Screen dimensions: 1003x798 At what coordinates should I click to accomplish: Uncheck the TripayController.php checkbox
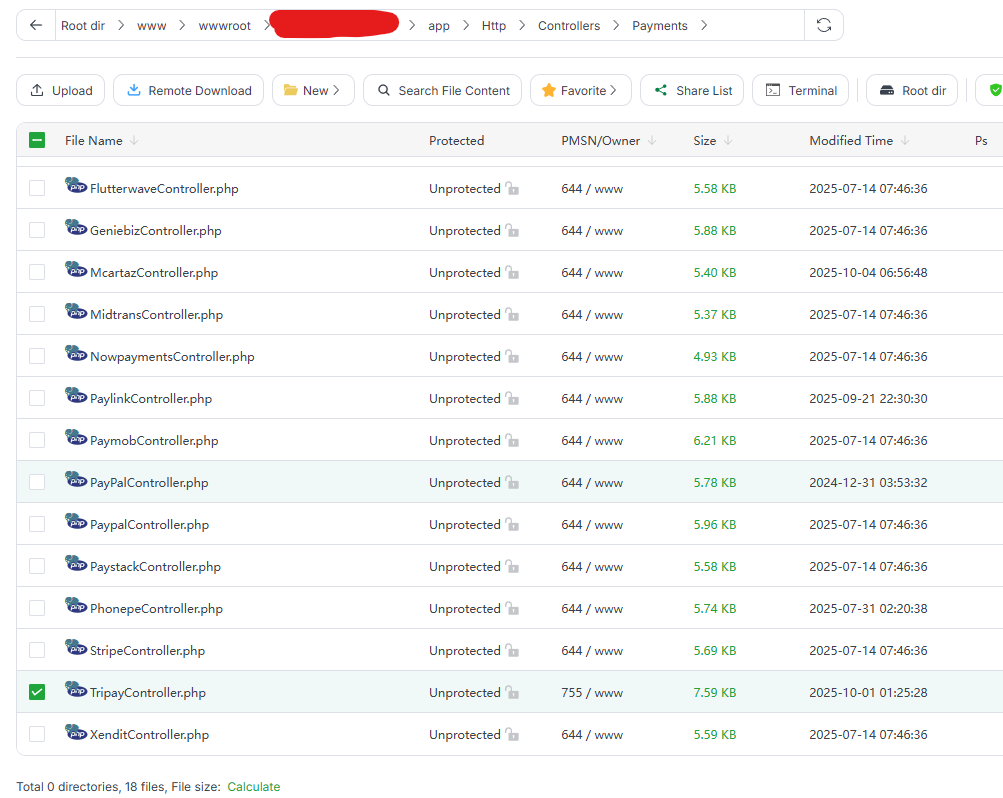click(37, 692)
